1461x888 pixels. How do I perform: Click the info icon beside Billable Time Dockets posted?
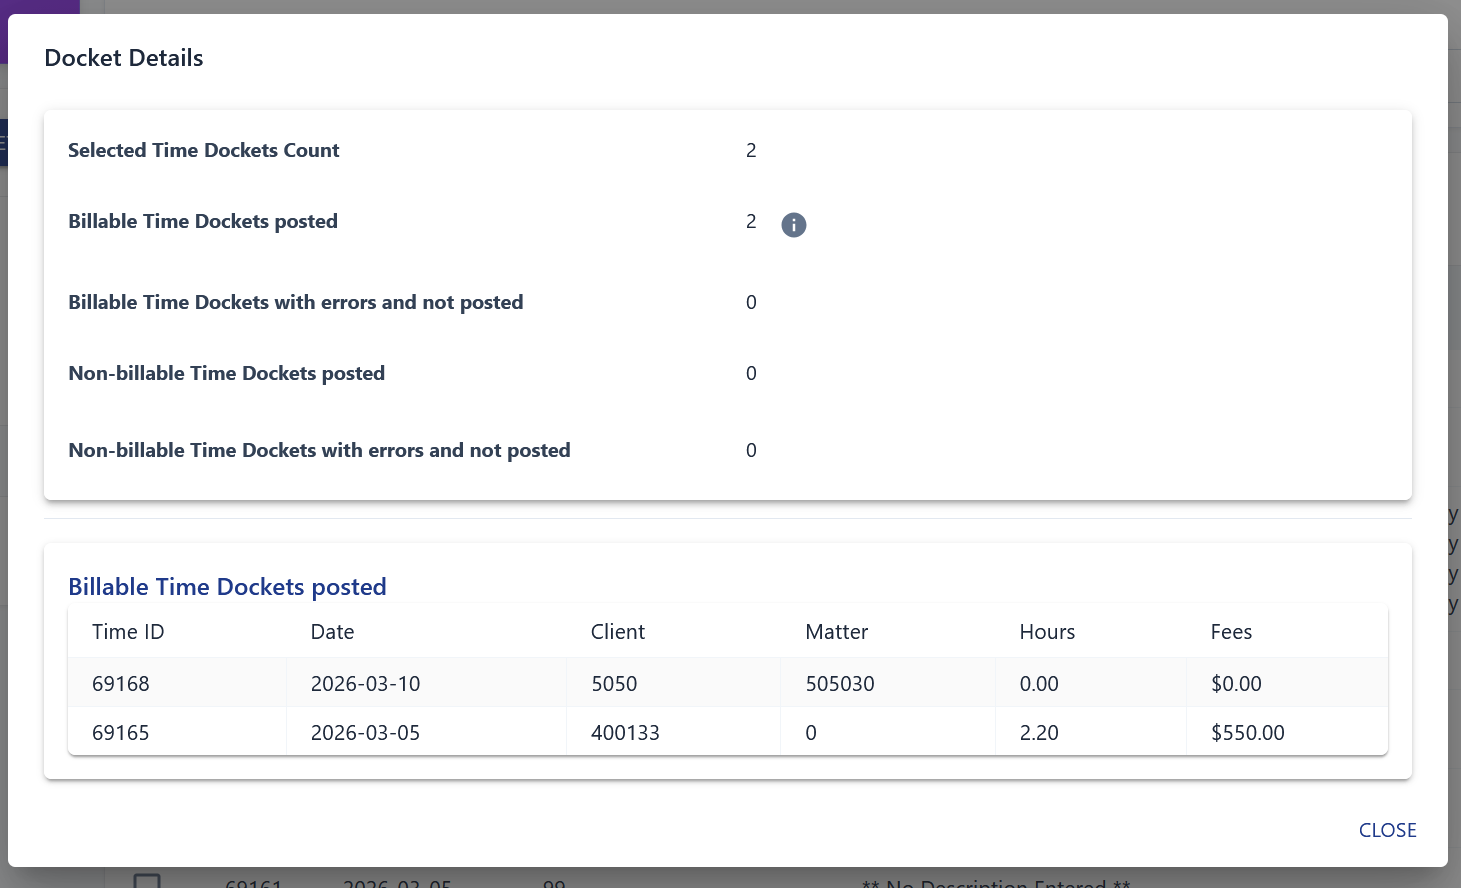click(x=793, y=224)
